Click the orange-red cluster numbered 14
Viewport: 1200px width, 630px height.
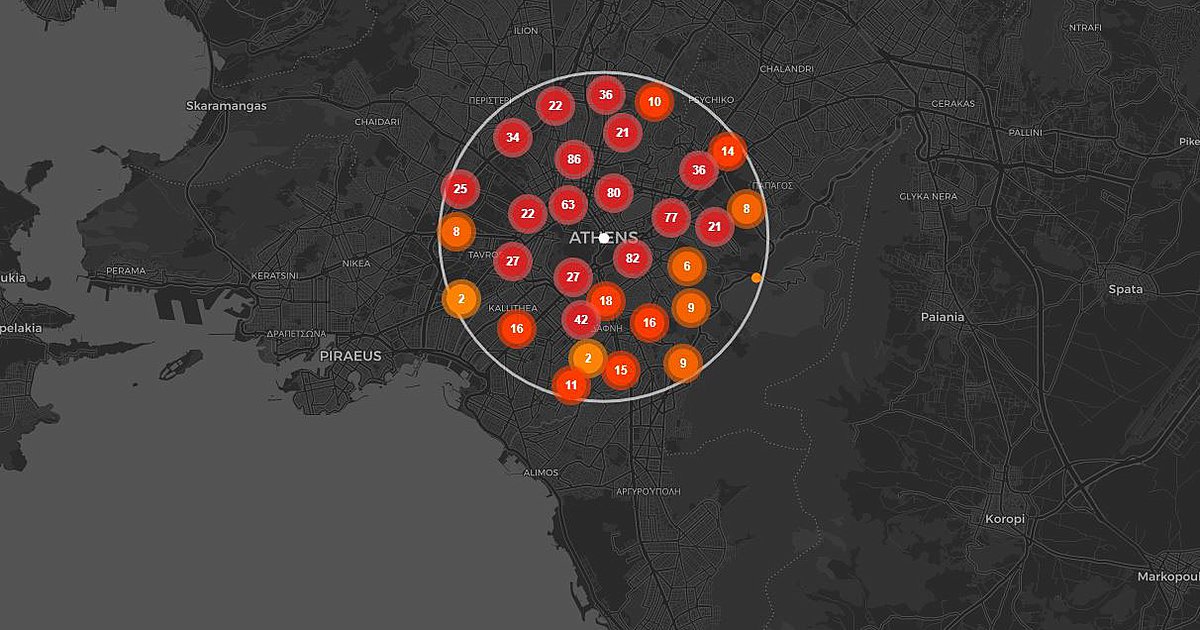(727, 151)
